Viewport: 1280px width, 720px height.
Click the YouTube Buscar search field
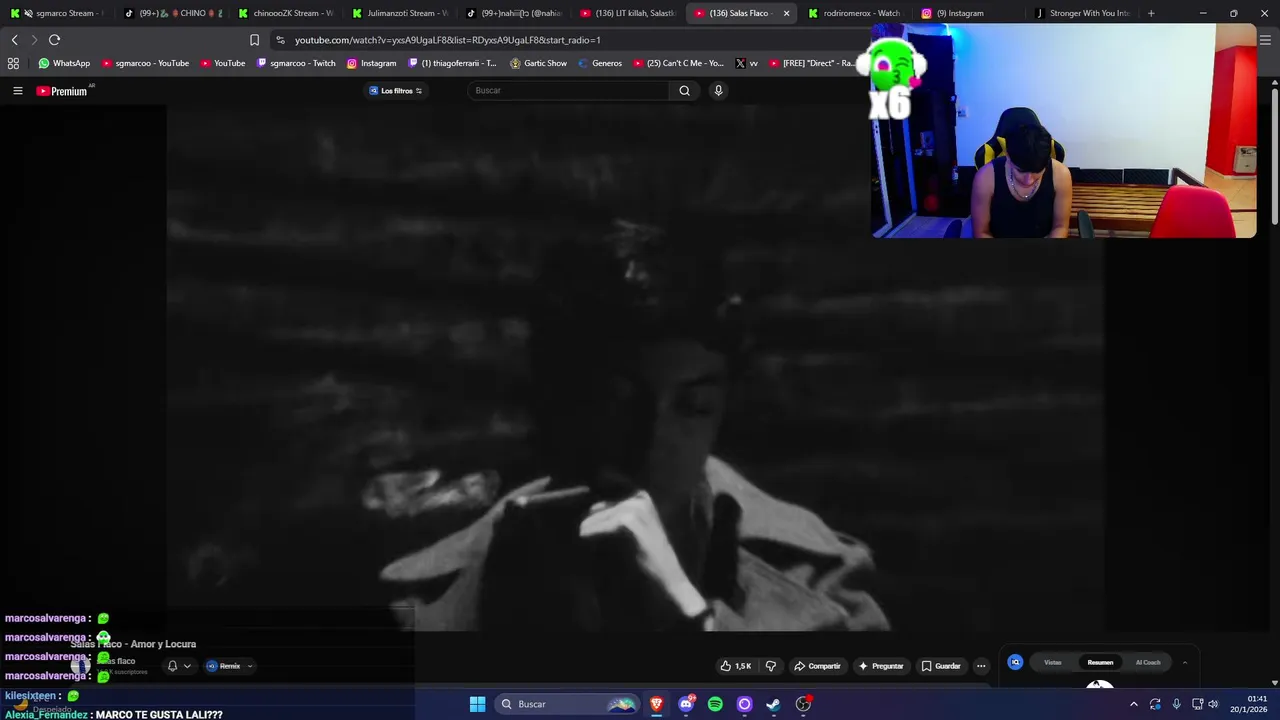[x=568, y=91]
